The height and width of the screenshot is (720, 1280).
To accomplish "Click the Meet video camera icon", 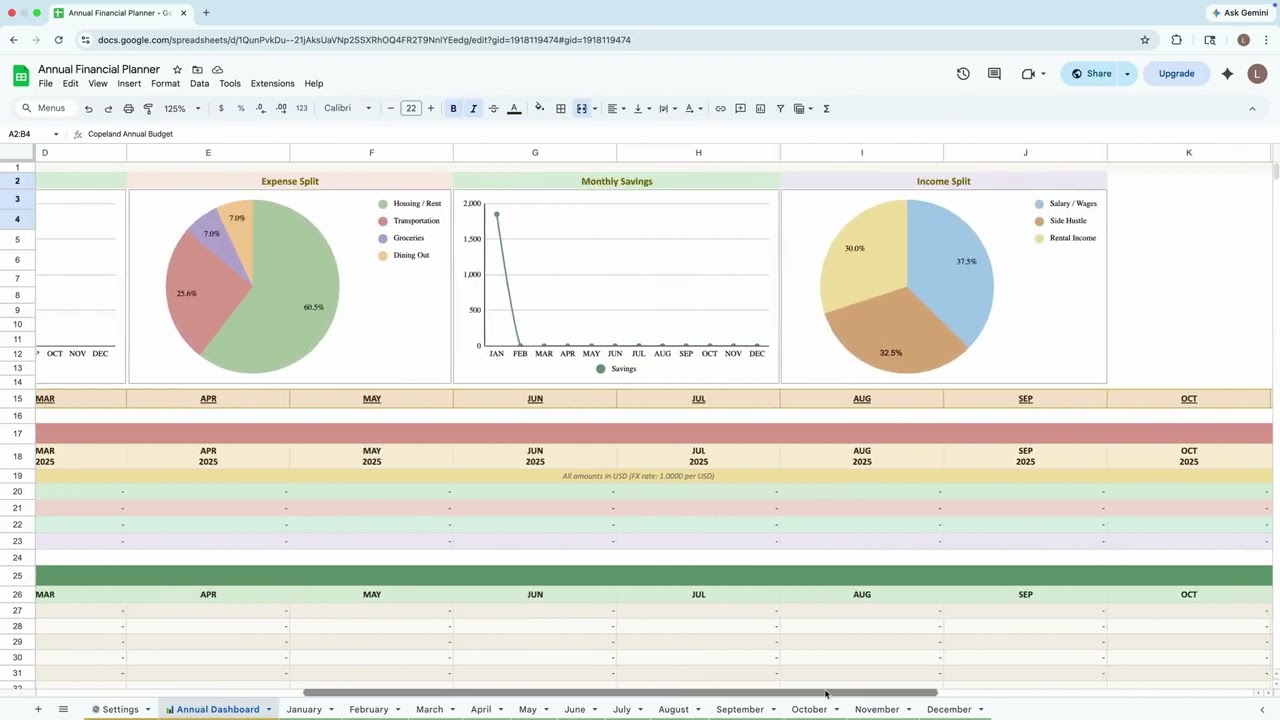I will click(1028, 74).
